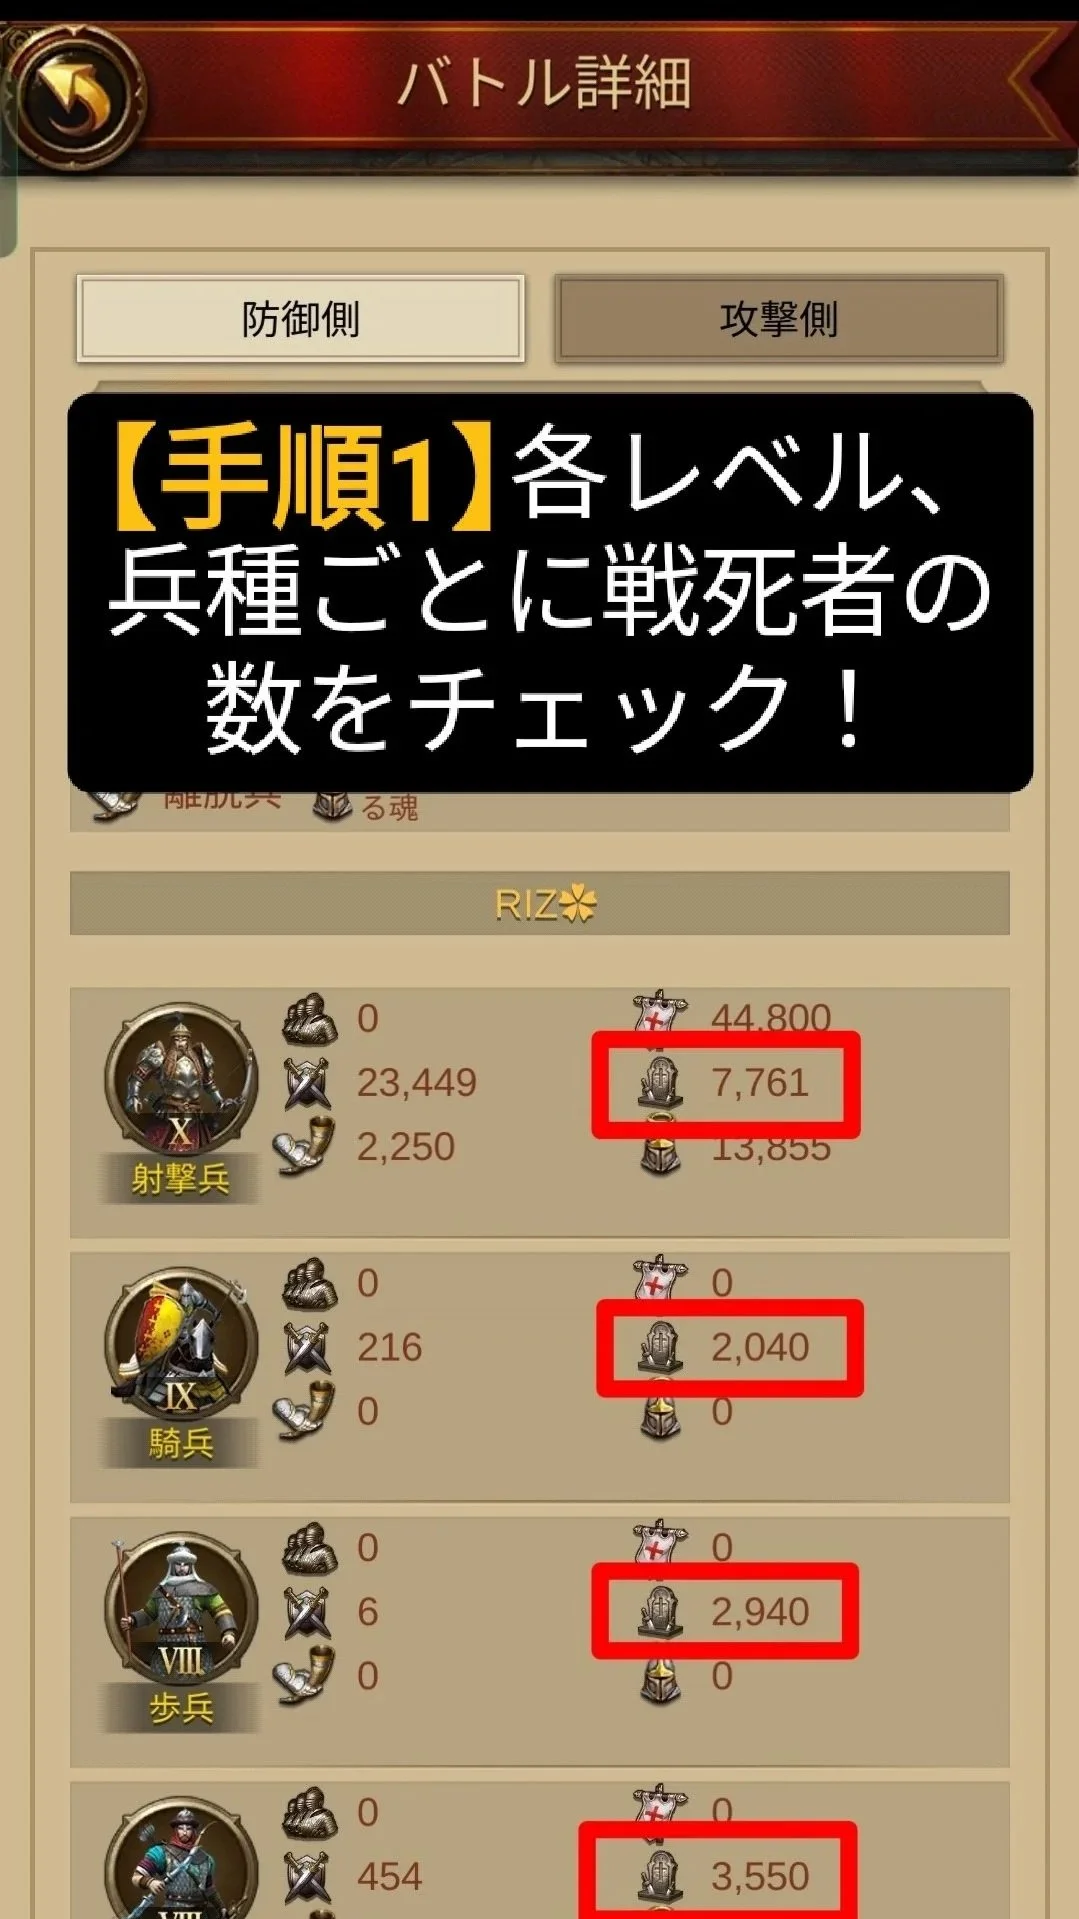Screen dimensions: 1079x1919
Task: Tap the armored fist icon in 歩兵 row
Action: [x=309, y=1548]
